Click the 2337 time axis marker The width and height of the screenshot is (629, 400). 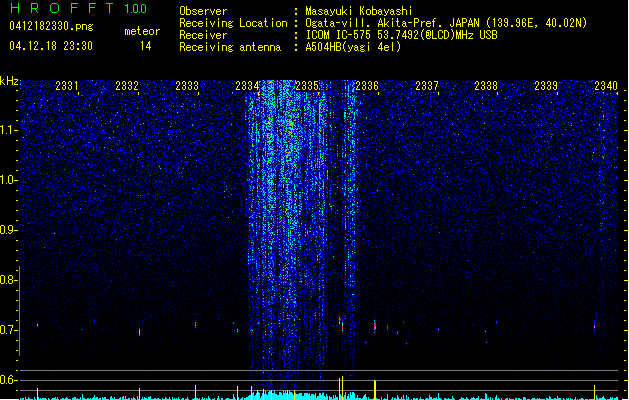[427, 86]
